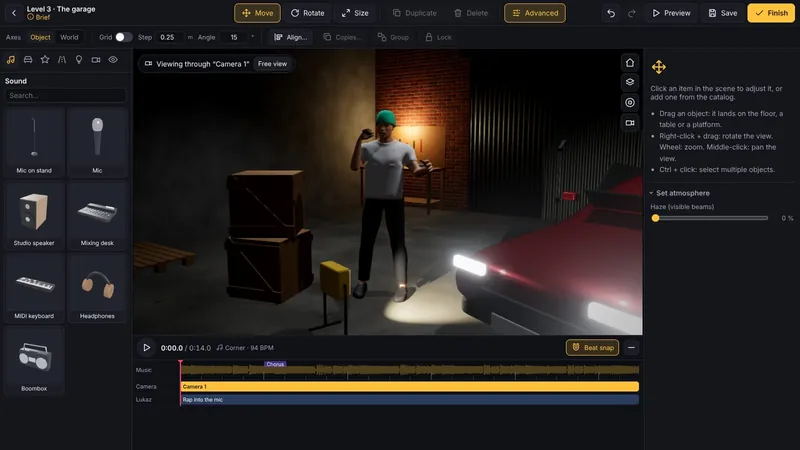Open the eye catalog category

(x=113, y=60)
